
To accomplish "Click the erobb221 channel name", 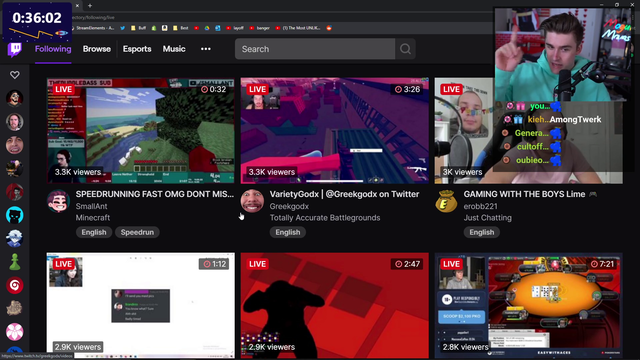I will point(480,207).
